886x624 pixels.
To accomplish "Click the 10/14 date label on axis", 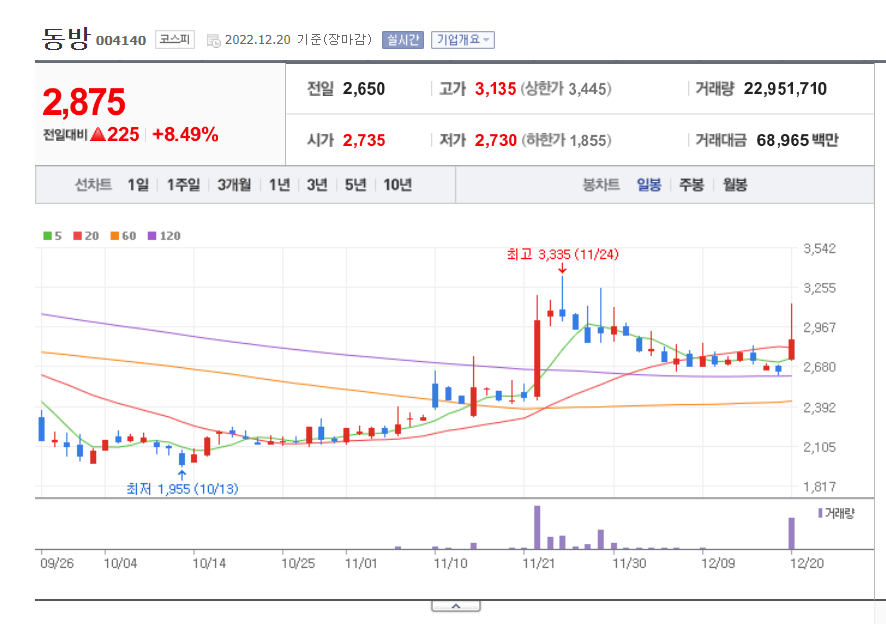I will point(209,564).
